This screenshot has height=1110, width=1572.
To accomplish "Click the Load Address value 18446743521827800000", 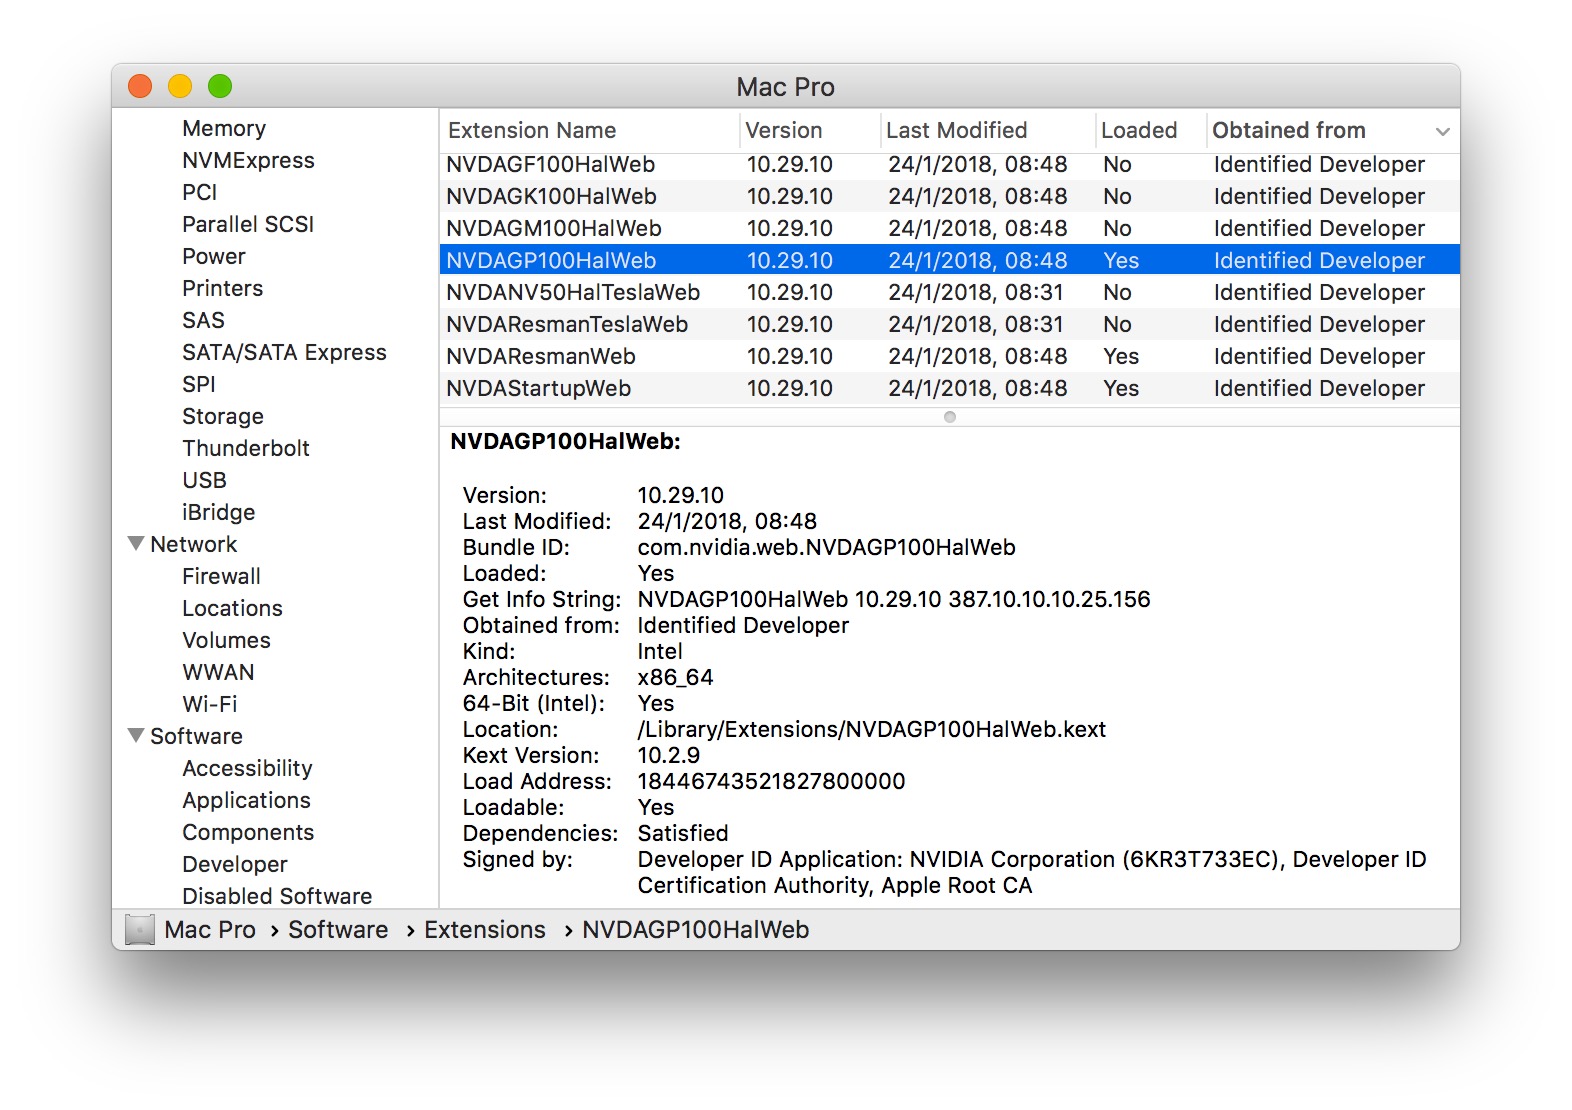I will click(x=771, y=781).
